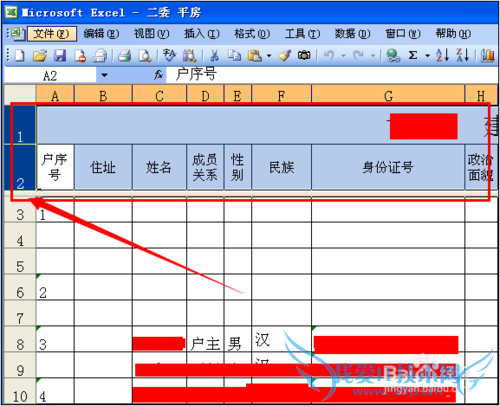This screenshot has height=406, width=500.
Task: Click the Permission document icon
Action: tap(80, 55)
